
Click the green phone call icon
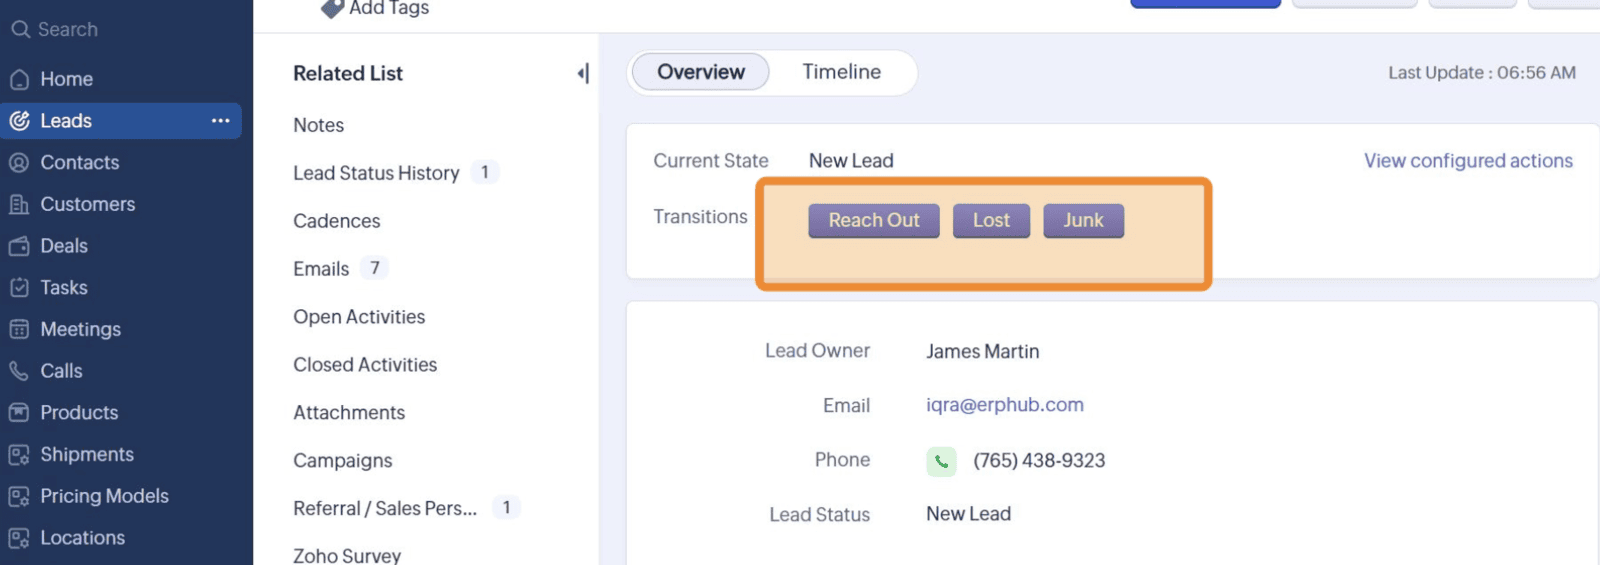coord(941,461)
